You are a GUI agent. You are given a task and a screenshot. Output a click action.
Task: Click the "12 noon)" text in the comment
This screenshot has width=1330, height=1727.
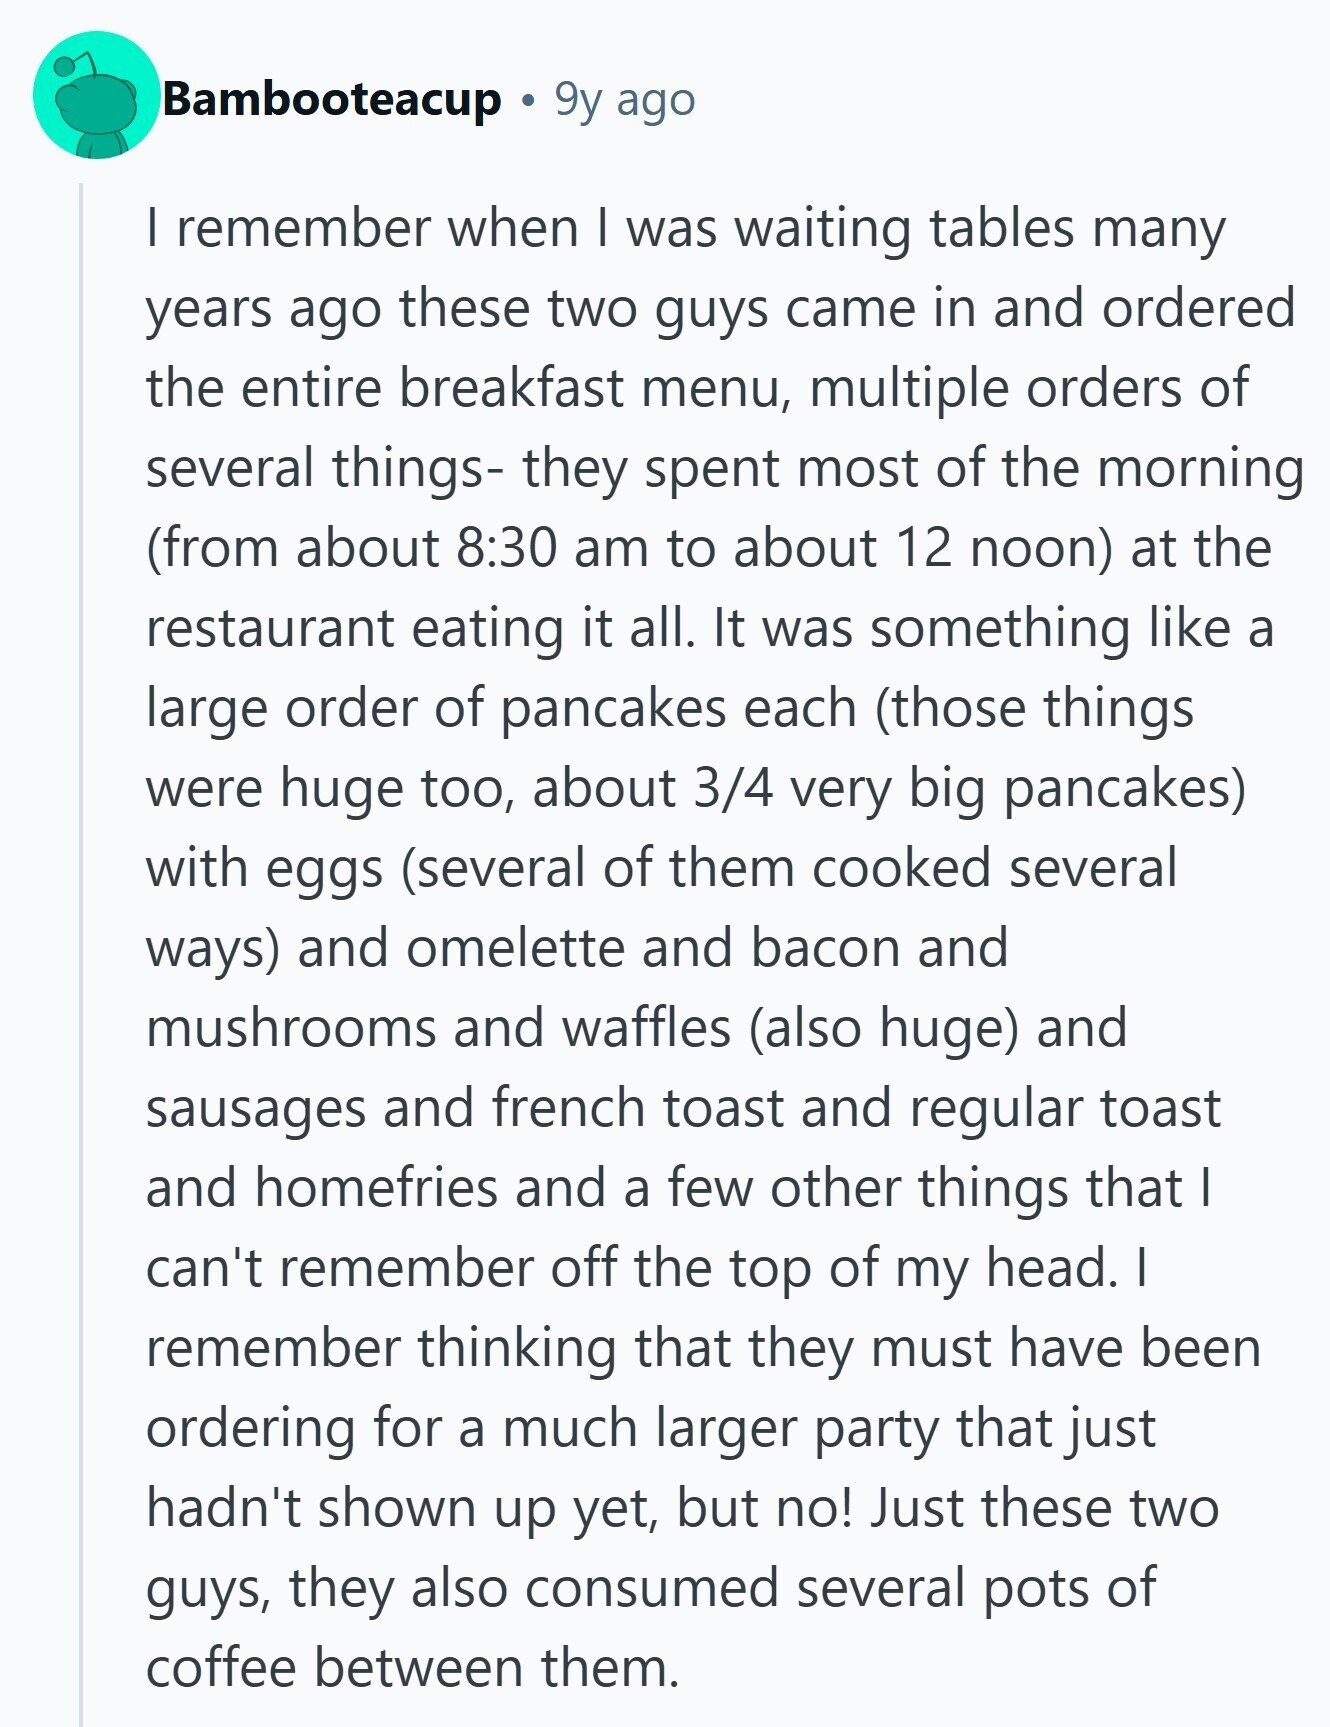1004,547
